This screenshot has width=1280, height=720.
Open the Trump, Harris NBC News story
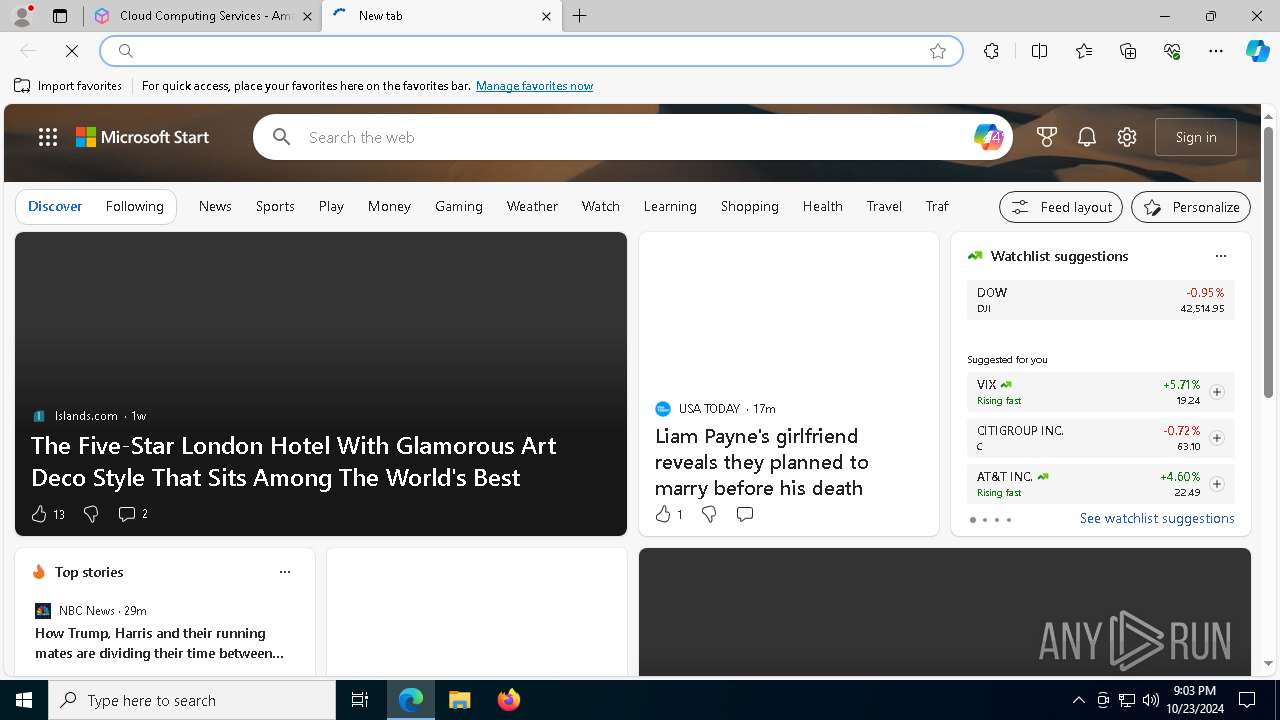coord(160,643)
